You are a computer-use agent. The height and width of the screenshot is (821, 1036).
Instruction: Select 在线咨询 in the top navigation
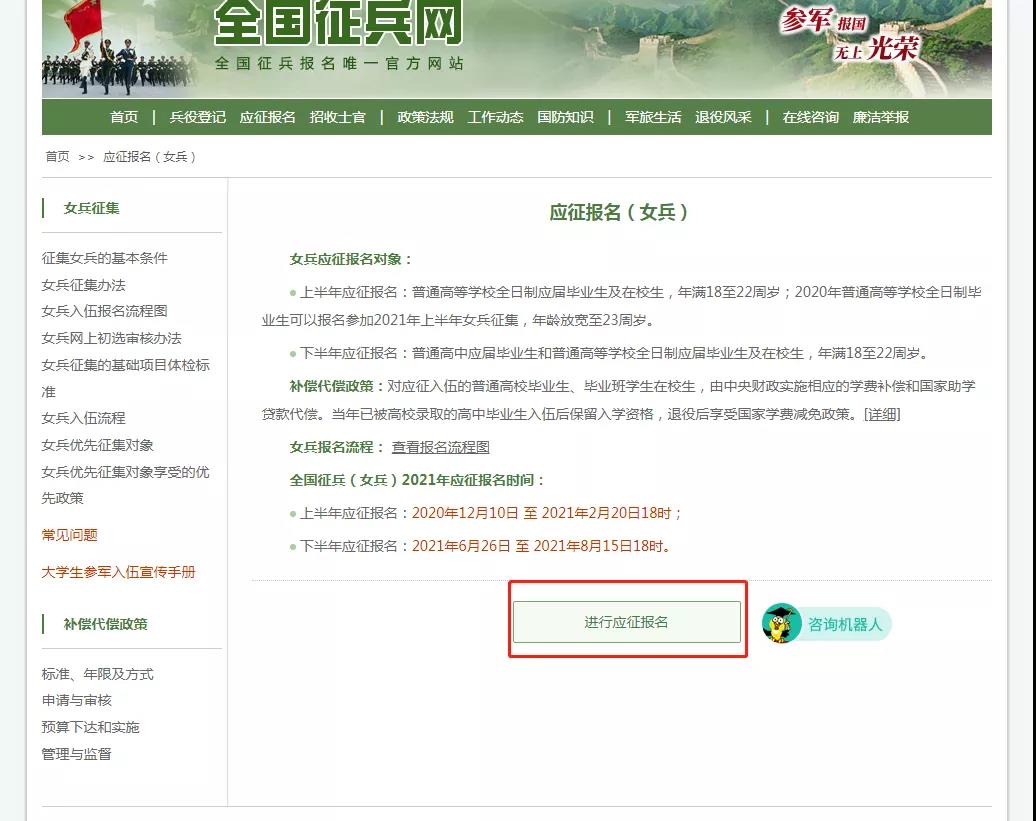point(810,117)
